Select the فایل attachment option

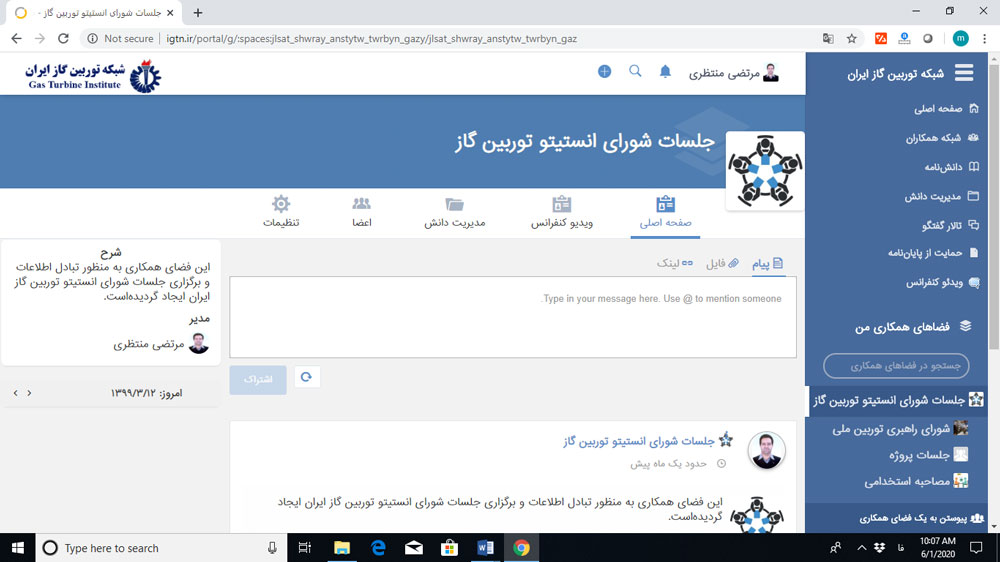(722, 263)
